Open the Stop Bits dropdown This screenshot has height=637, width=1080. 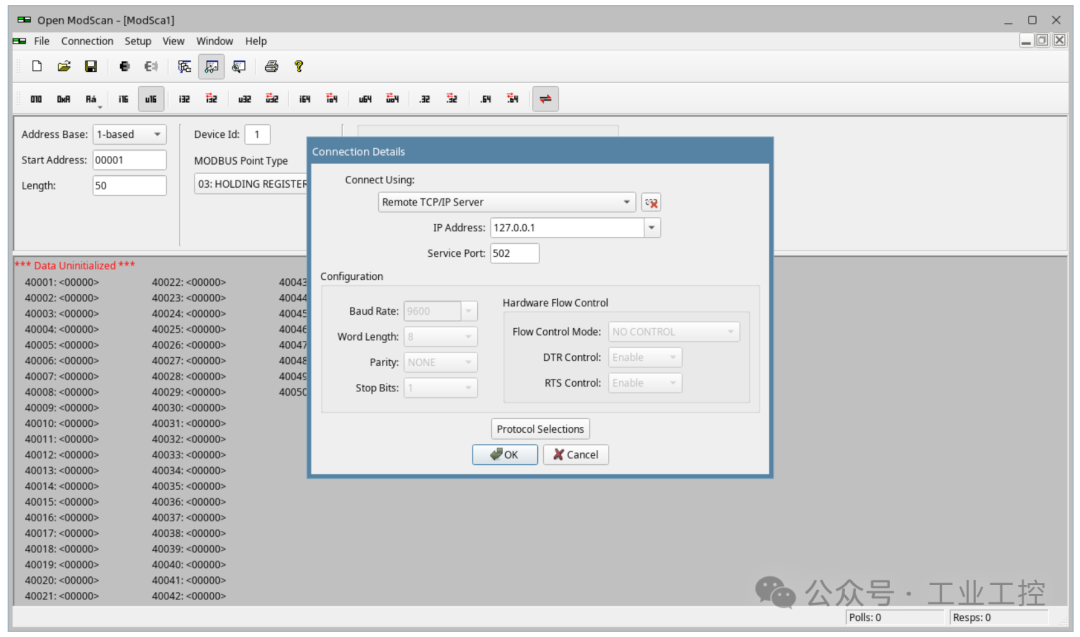click(440, 388)
